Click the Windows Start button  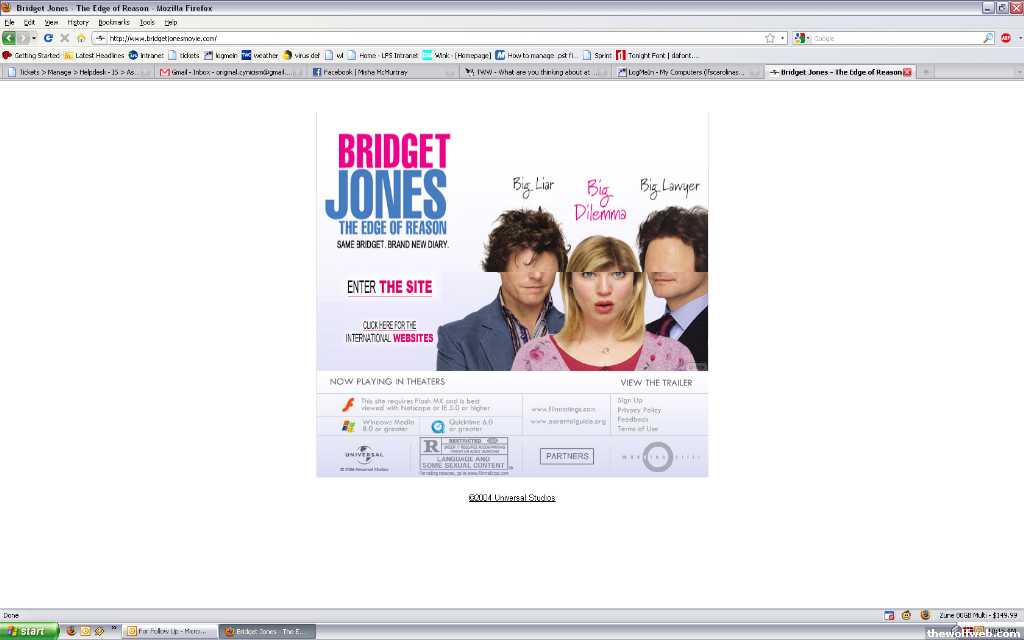pos(29,632)
